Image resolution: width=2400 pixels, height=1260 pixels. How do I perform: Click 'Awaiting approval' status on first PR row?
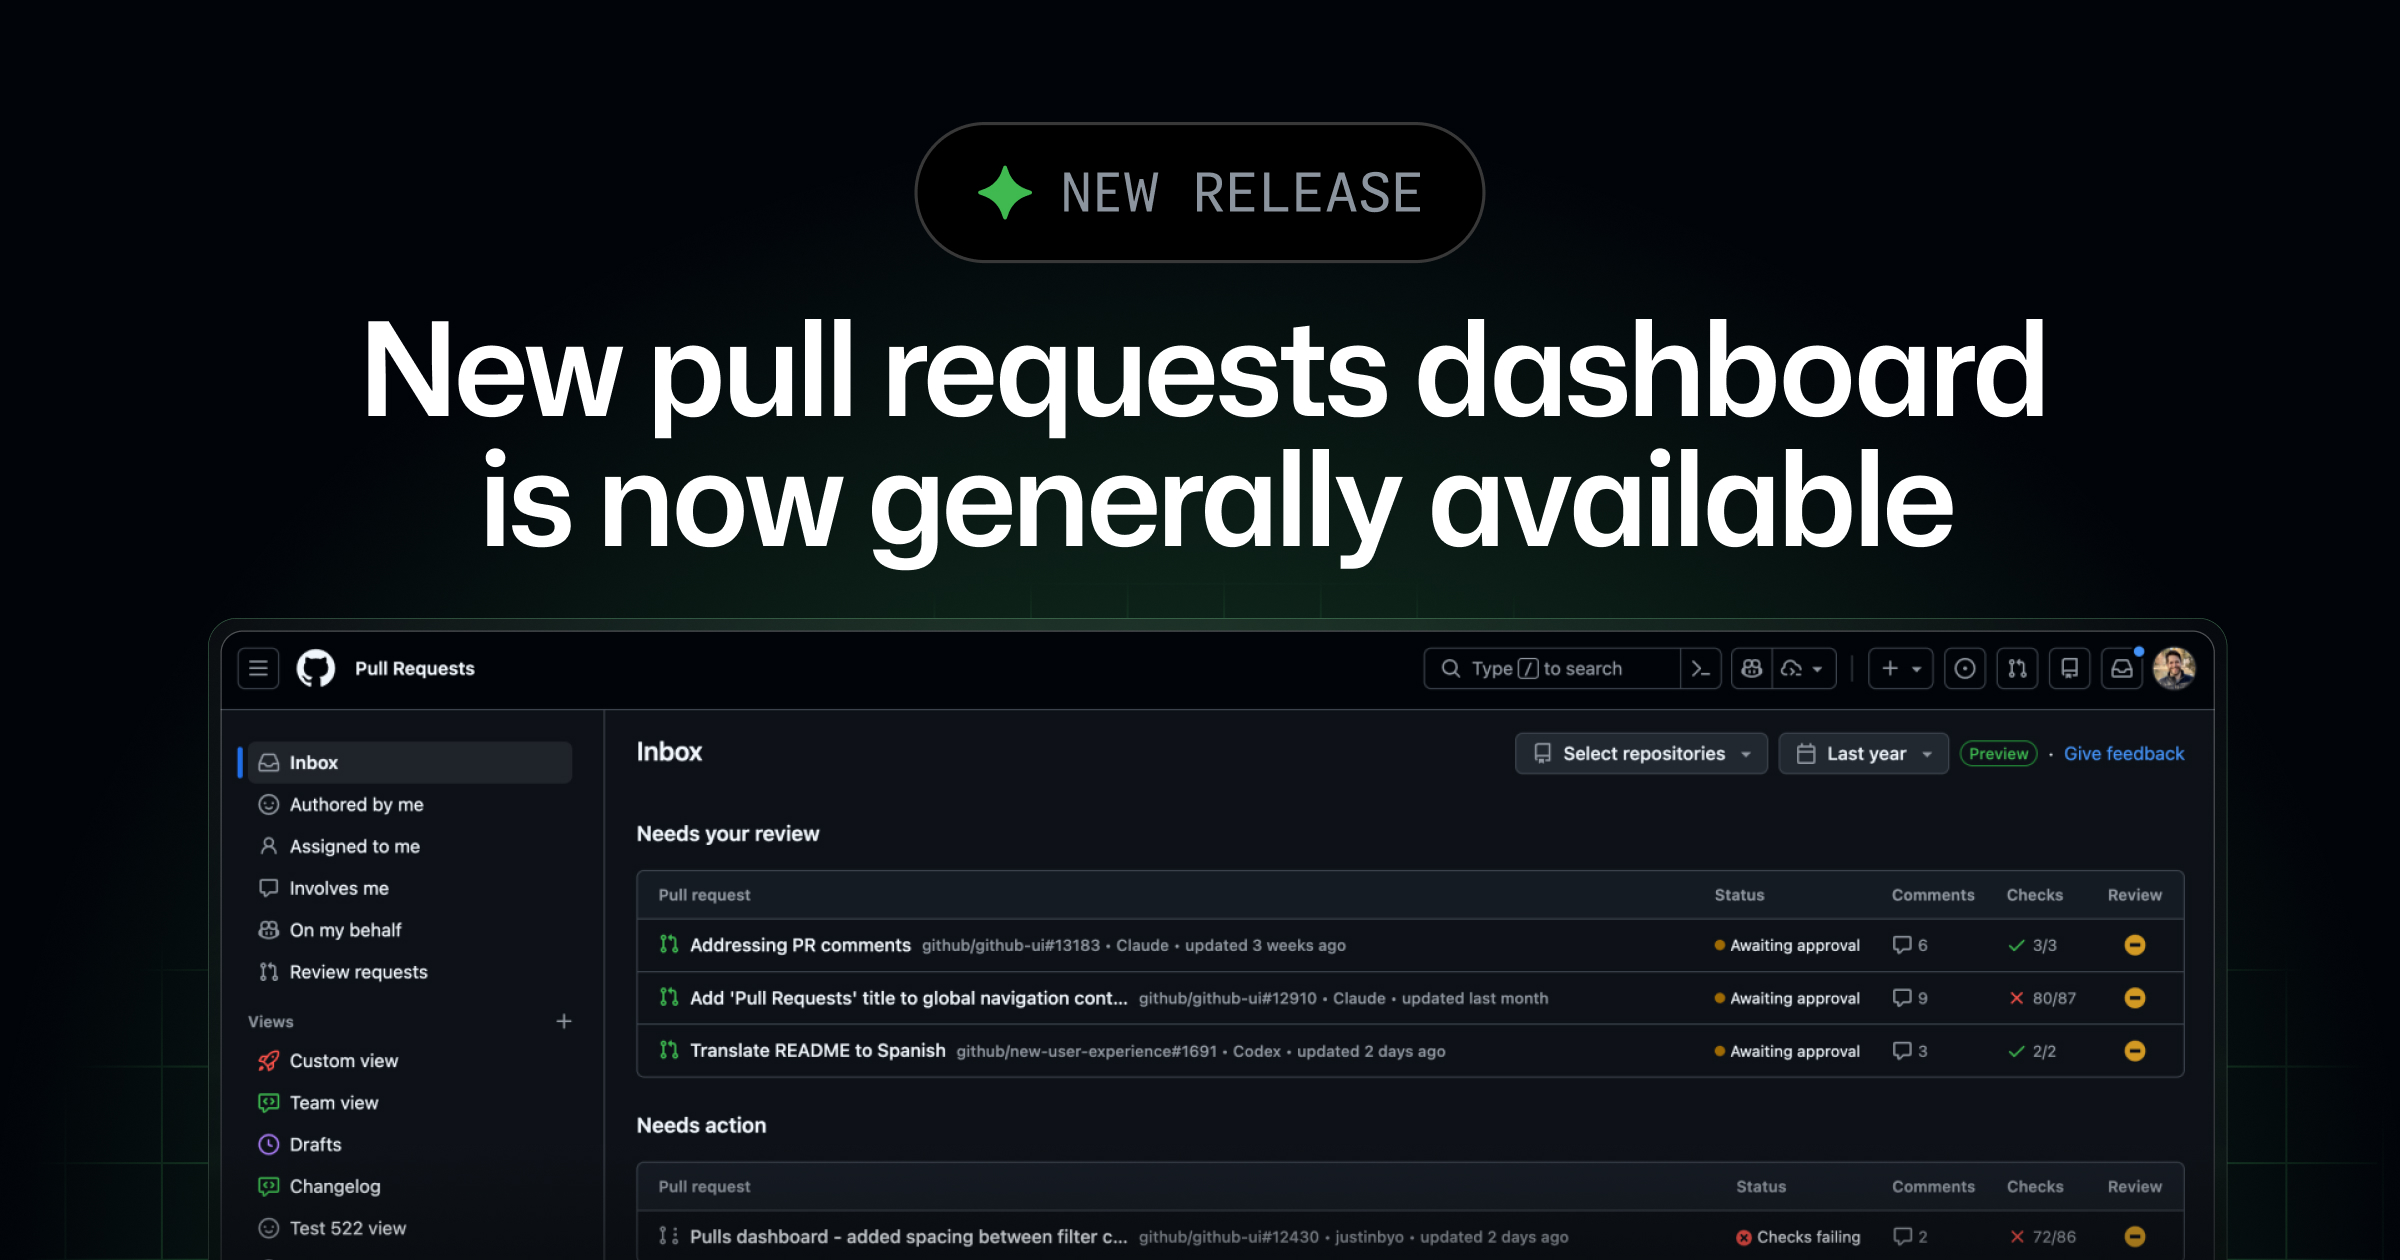1787,945
